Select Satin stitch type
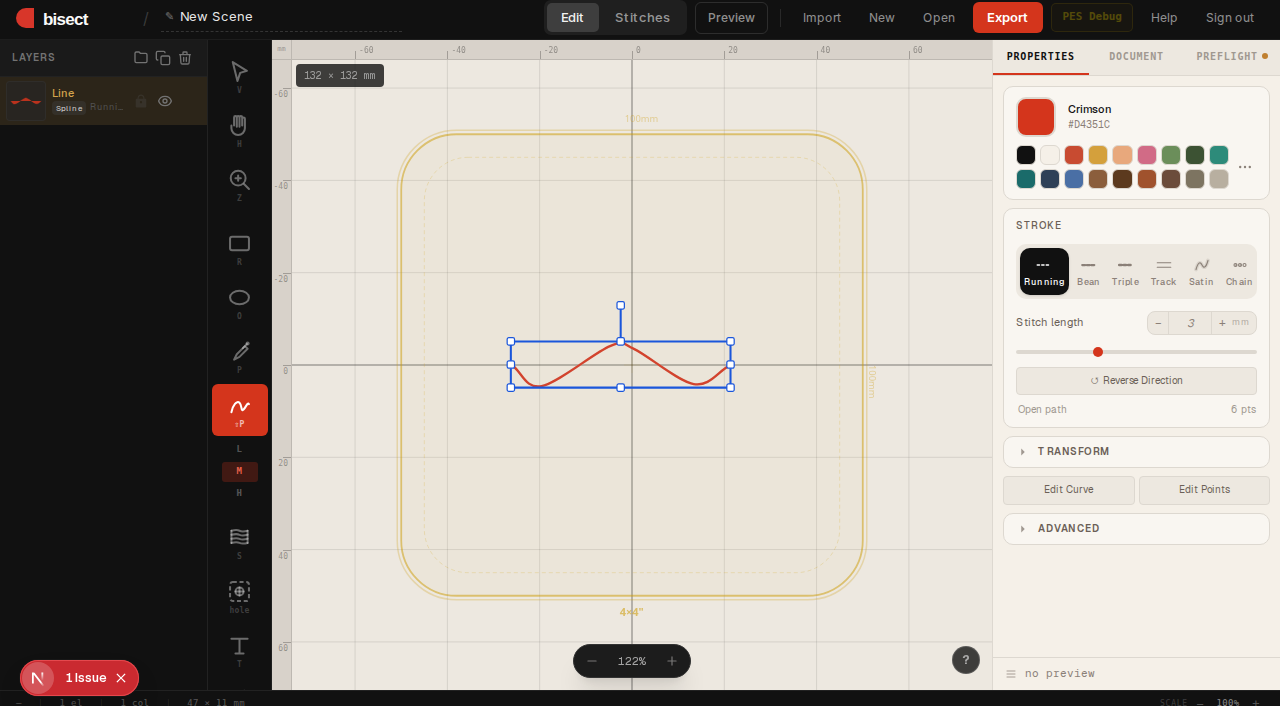This screenshot has width=1280, height=706. (x=1201, y=272)
